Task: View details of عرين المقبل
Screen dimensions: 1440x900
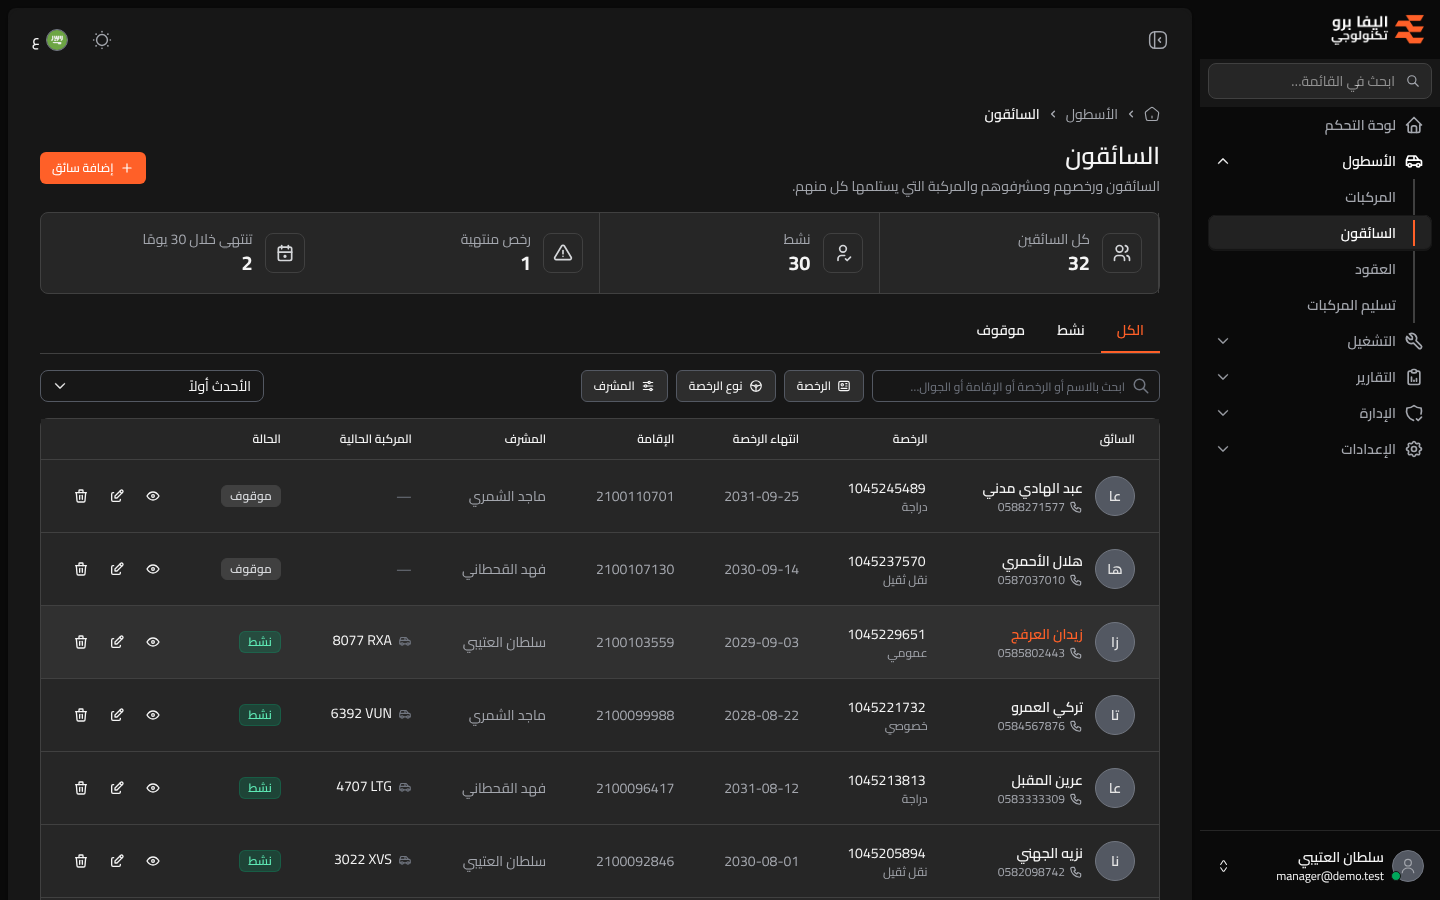Action: coord(153,788)
